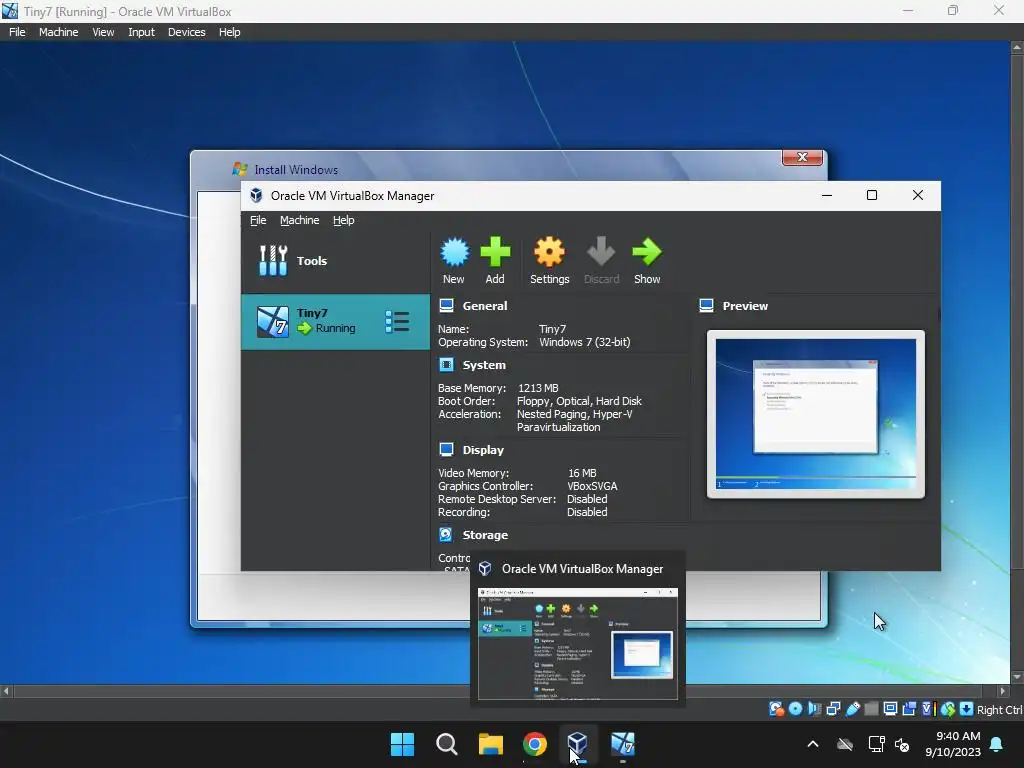Click the Display section header

point(483,450)
